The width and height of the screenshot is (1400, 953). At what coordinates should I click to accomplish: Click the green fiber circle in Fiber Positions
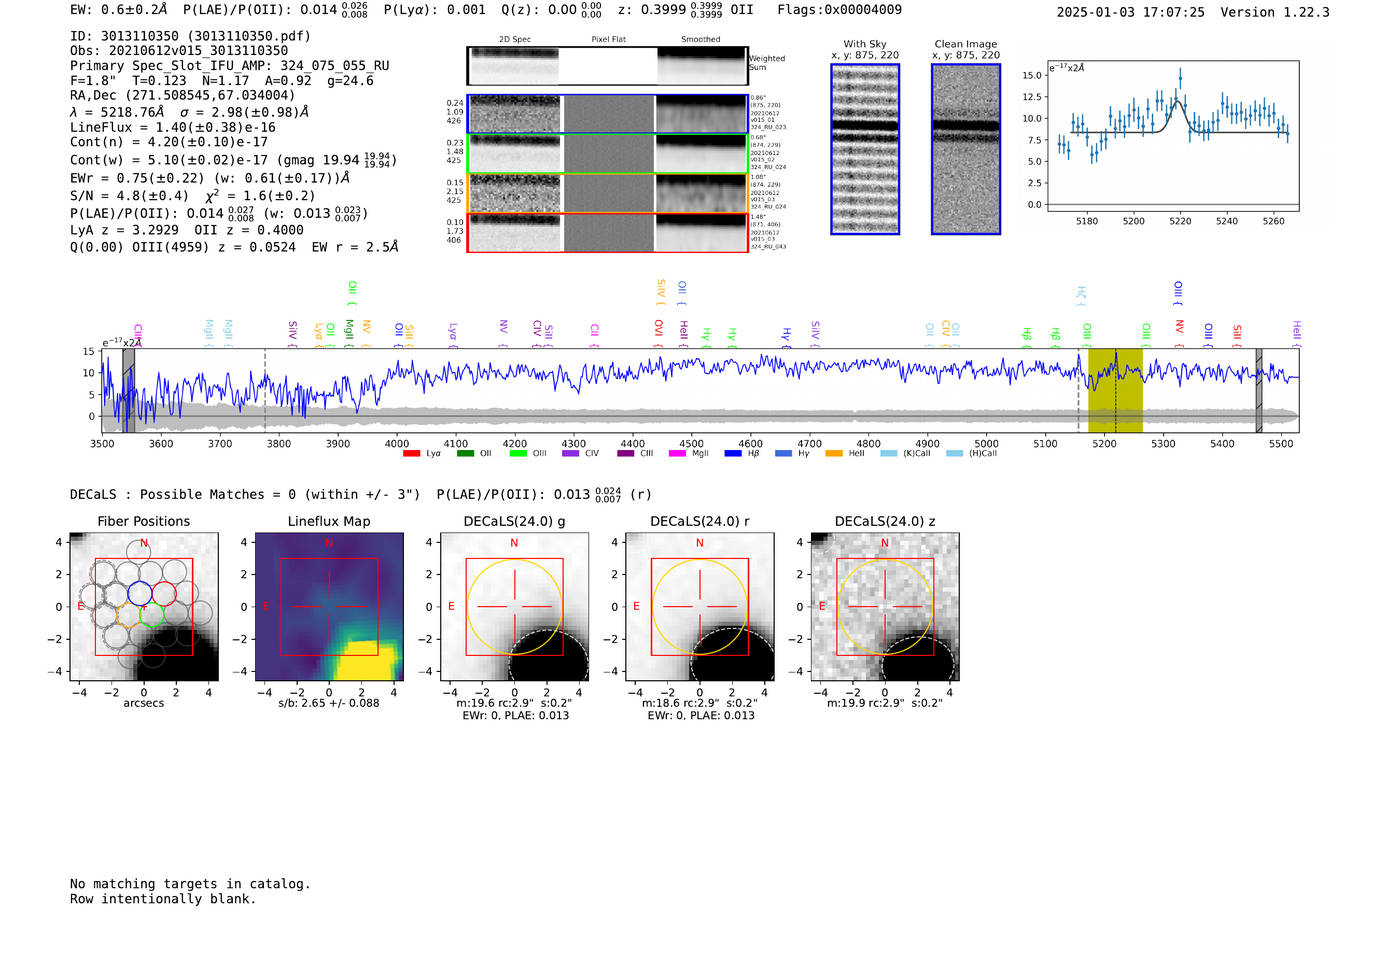pyautogui.click(x=152, y=615)
